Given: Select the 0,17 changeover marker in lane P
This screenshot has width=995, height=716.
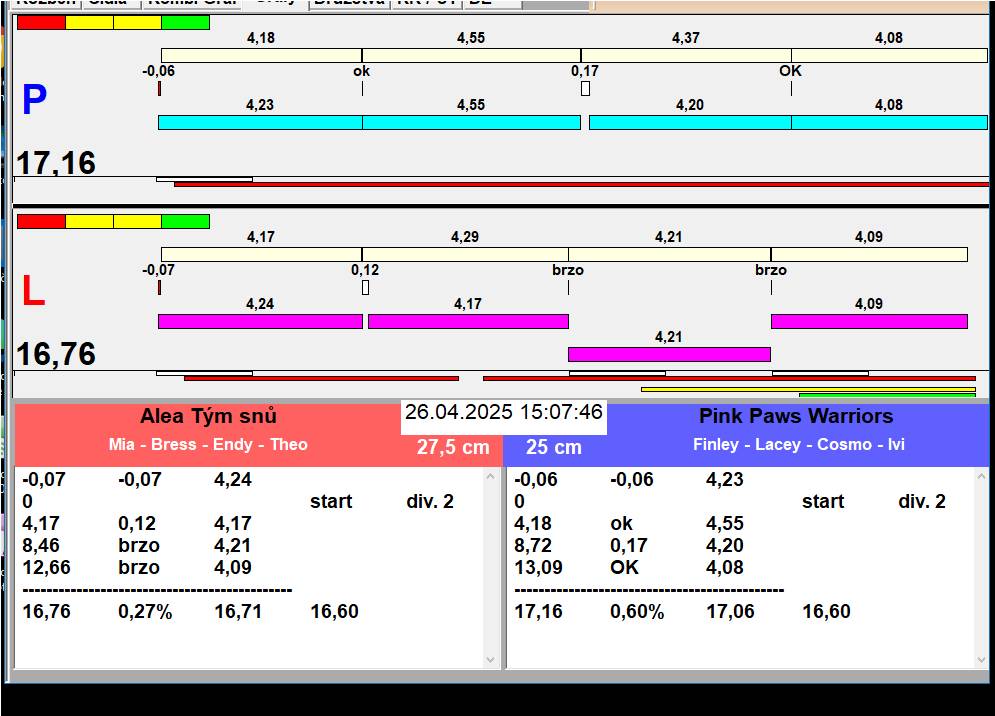Looking at the screenshot, I should point(585,88).
